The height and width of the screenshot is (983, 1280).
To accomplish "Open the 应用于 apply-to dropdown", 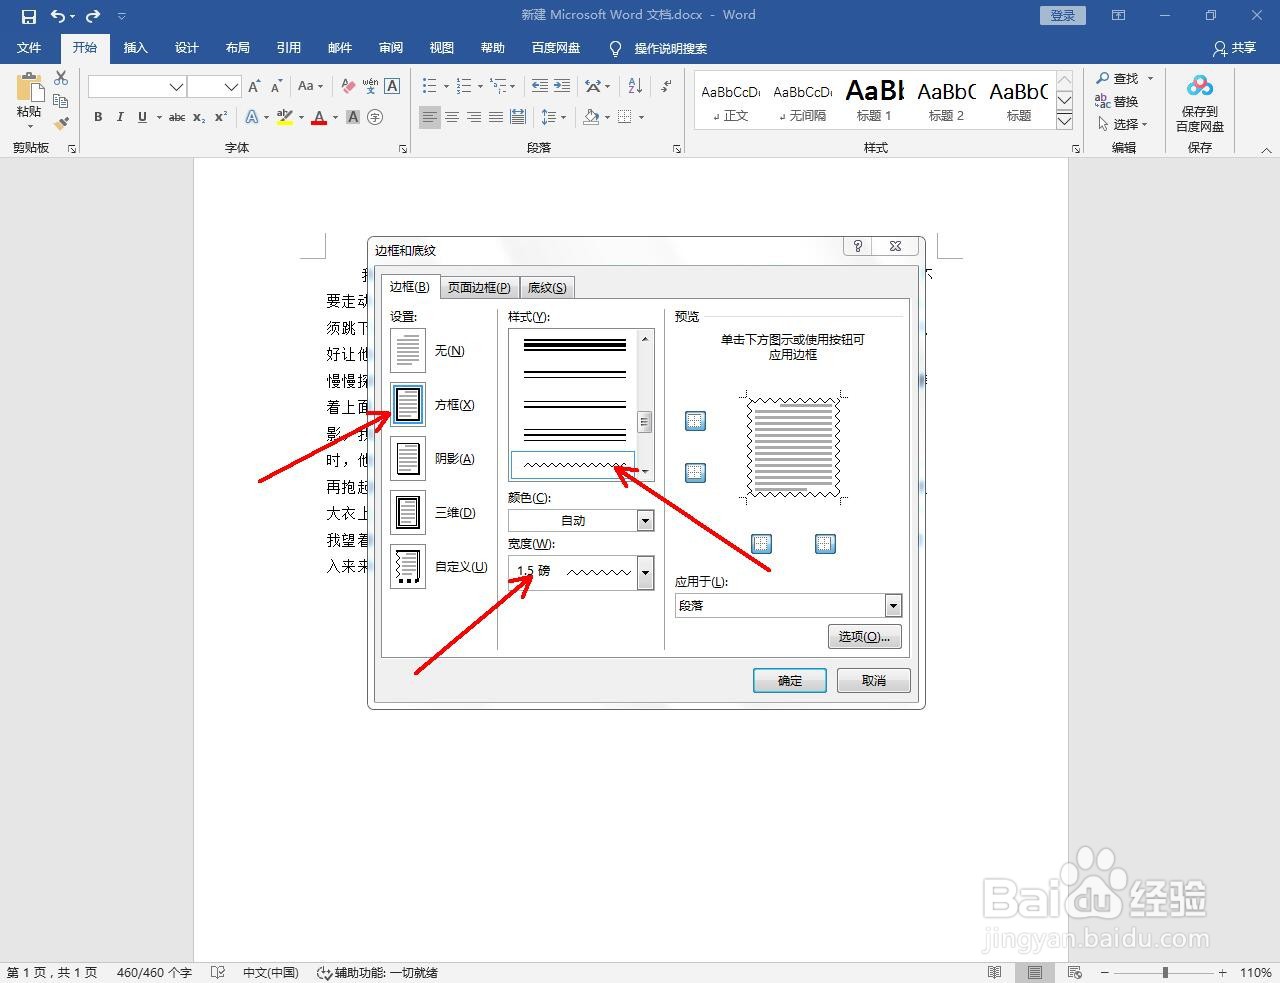I will pos(893,605).
